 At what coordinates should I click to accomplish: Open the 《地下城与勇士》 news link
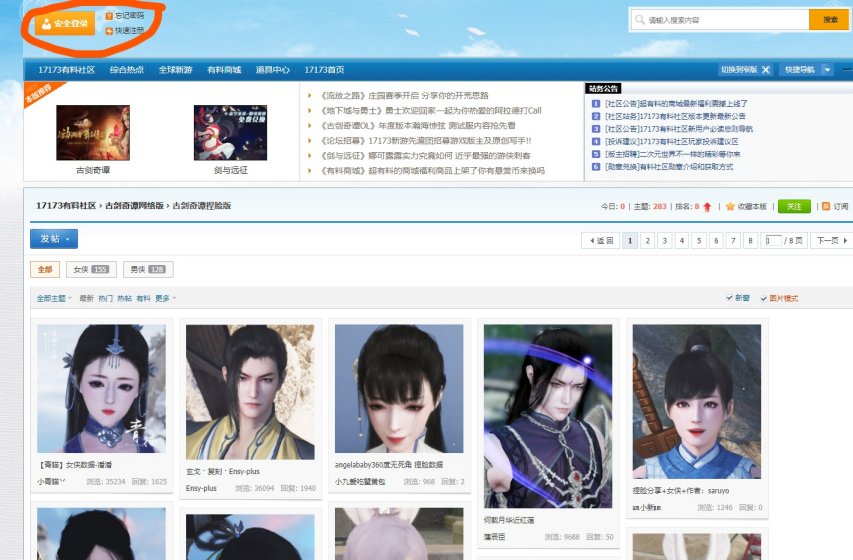click(430, 110)
